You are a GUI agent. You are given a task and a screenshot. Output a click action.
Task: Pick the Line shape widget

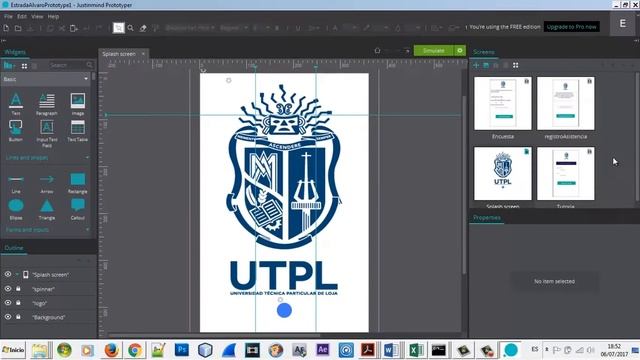tap(16, 183)
